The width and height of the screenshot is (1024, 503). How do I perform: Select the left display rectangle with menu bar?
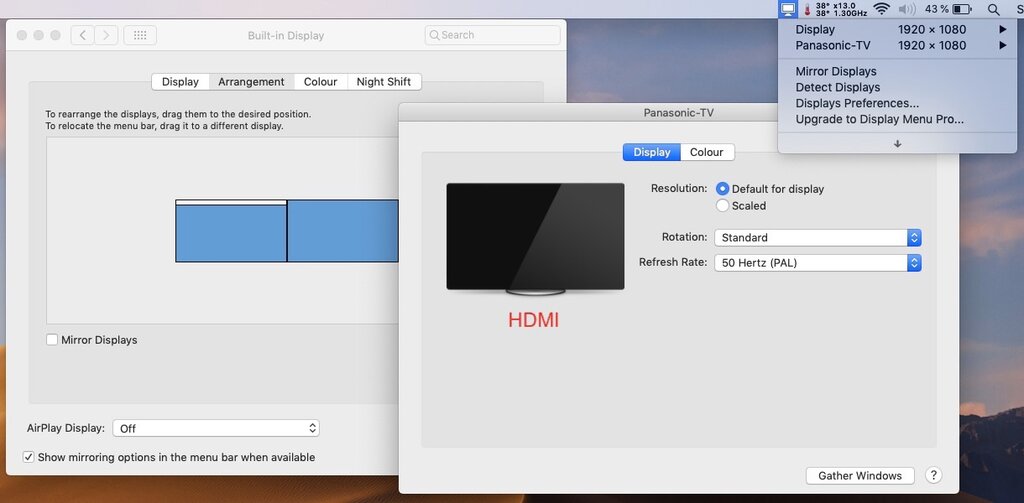point(231,231)
